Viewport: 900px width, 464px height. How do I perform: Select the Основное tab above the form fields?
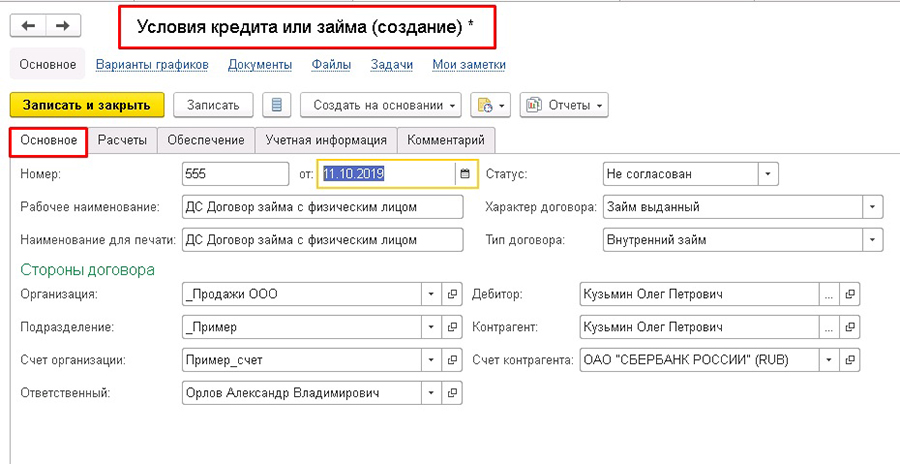click(x=48, y=140)
